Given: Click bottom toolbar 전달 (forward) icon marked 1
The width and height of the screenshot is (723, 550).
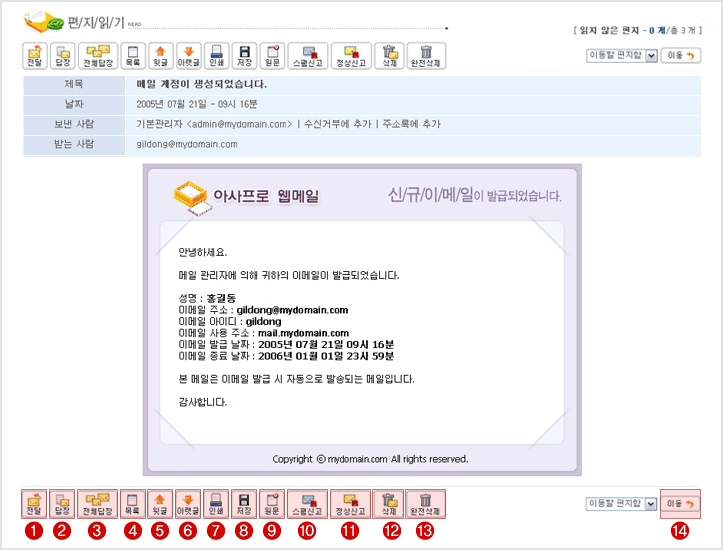Looking at the screenshot, I should (35, 503).
